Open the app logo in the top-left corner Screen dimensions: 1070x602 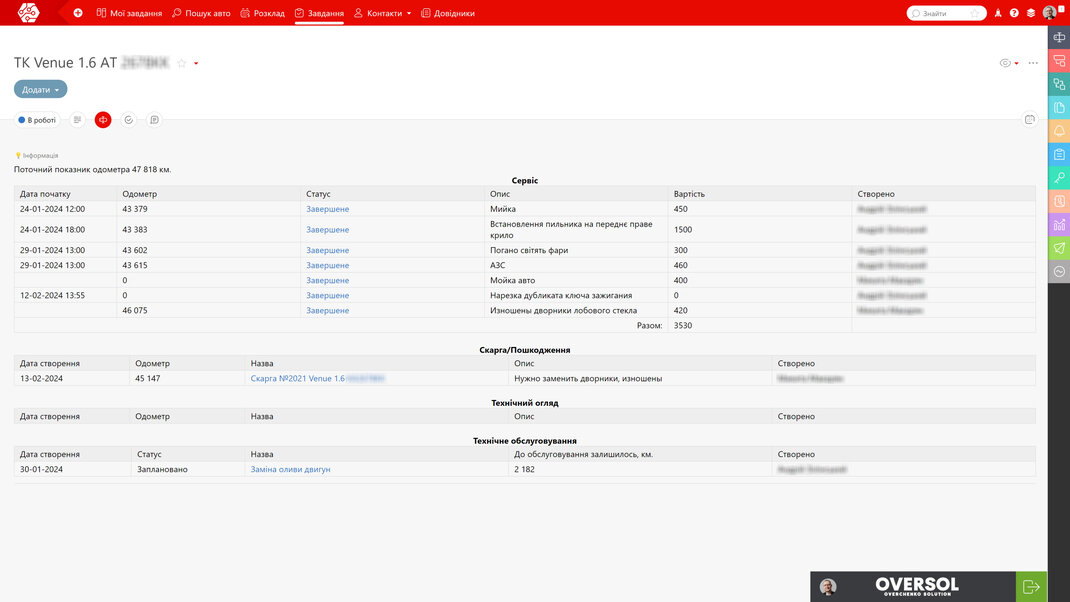pyautogui.click(x=28, y=13)
